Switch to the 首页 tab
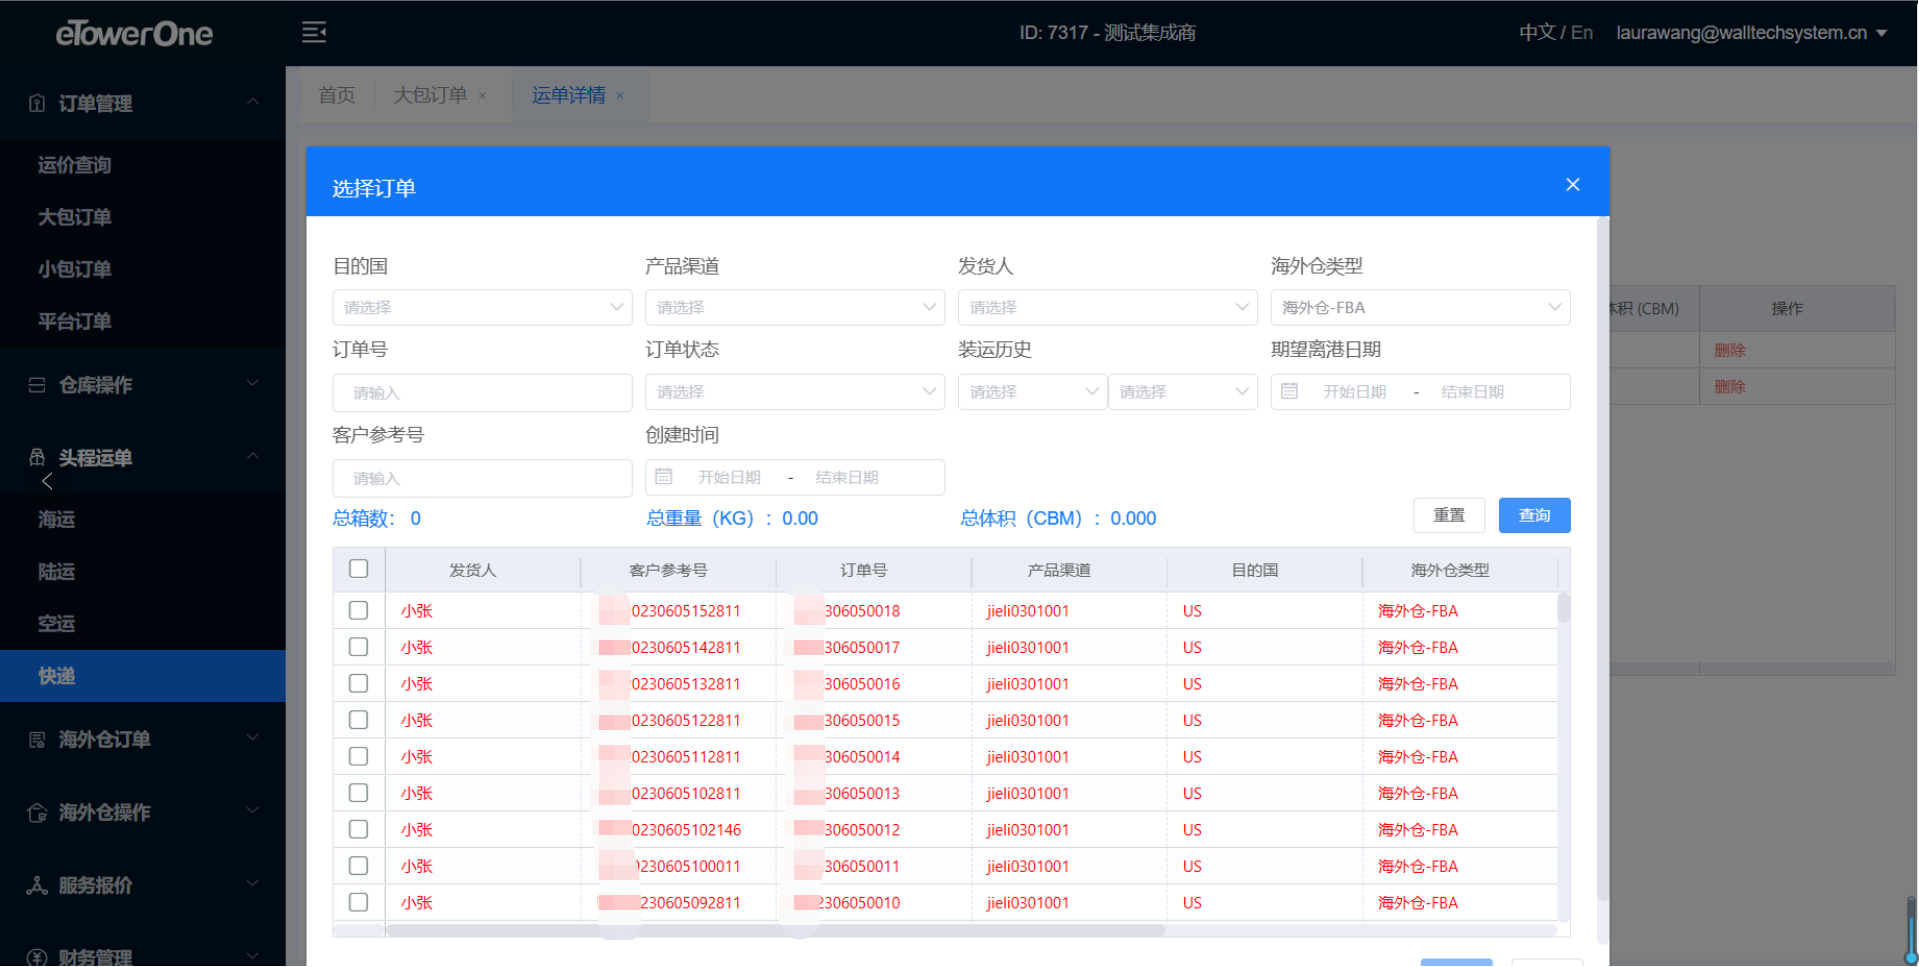The width and height of the screenshot is (1919, 967). [337, 95]
